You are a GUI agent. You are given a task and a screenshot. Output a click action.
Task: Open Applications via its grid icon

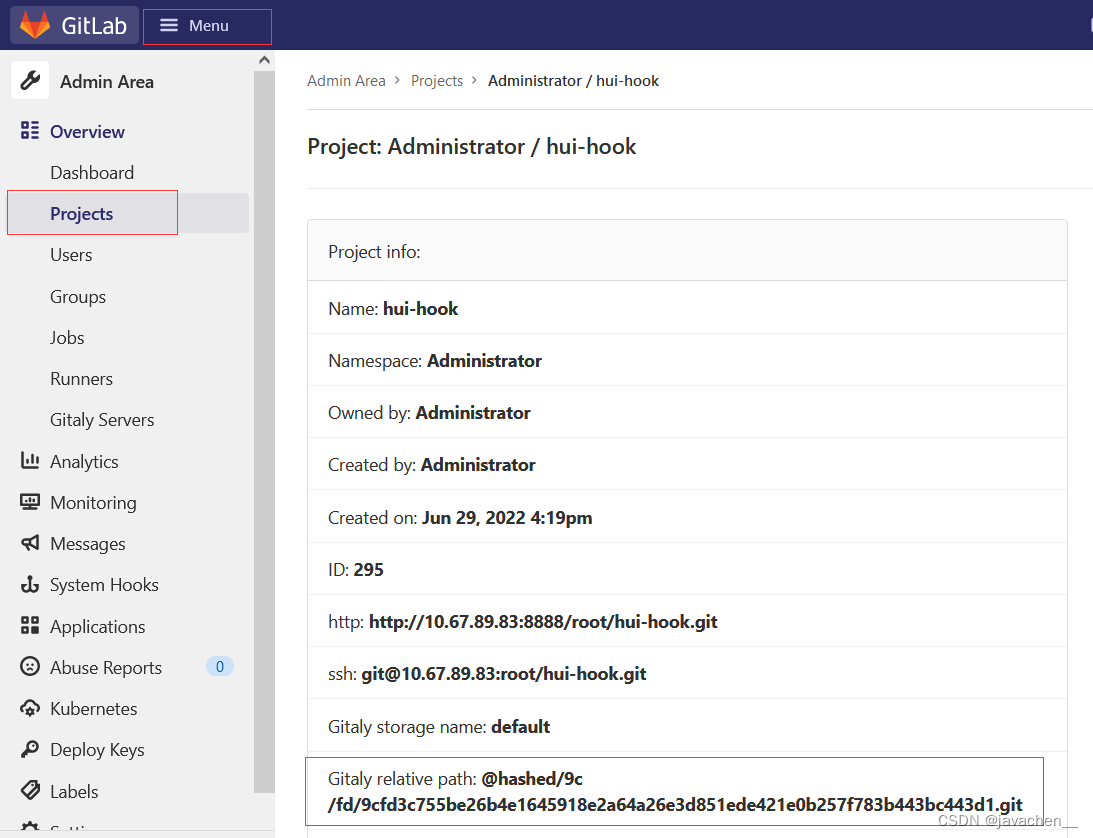coord(28,626)
